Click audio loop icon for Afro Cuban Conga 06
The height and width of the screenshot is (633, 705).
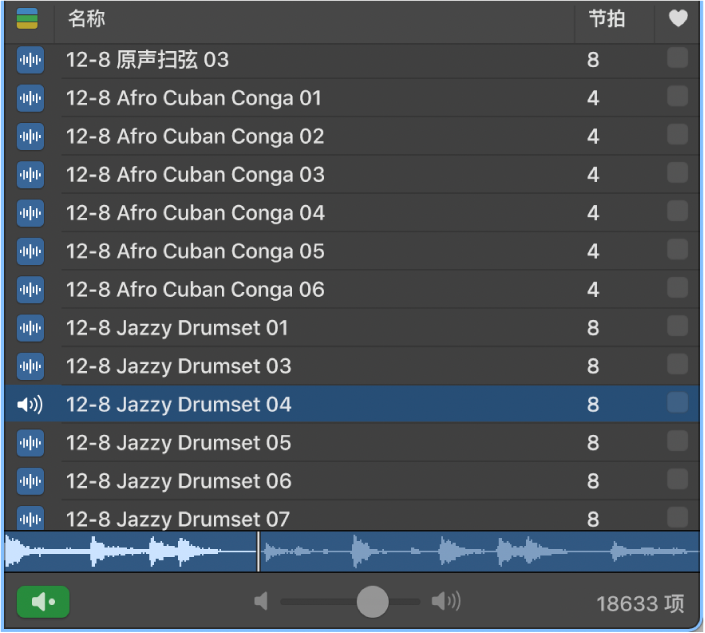coord(30,289)
